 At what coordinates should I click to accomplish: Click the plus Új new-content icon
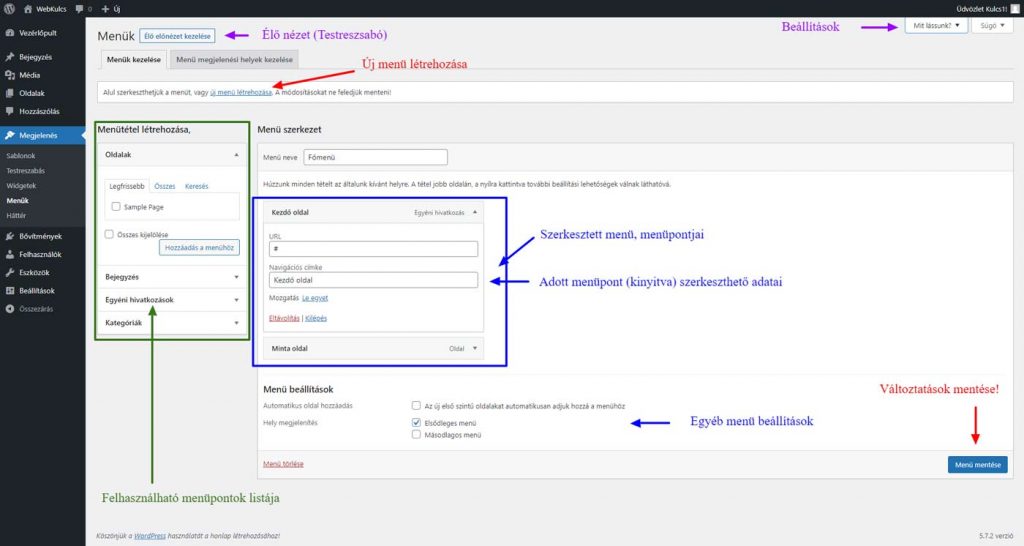tap(105, 9)
